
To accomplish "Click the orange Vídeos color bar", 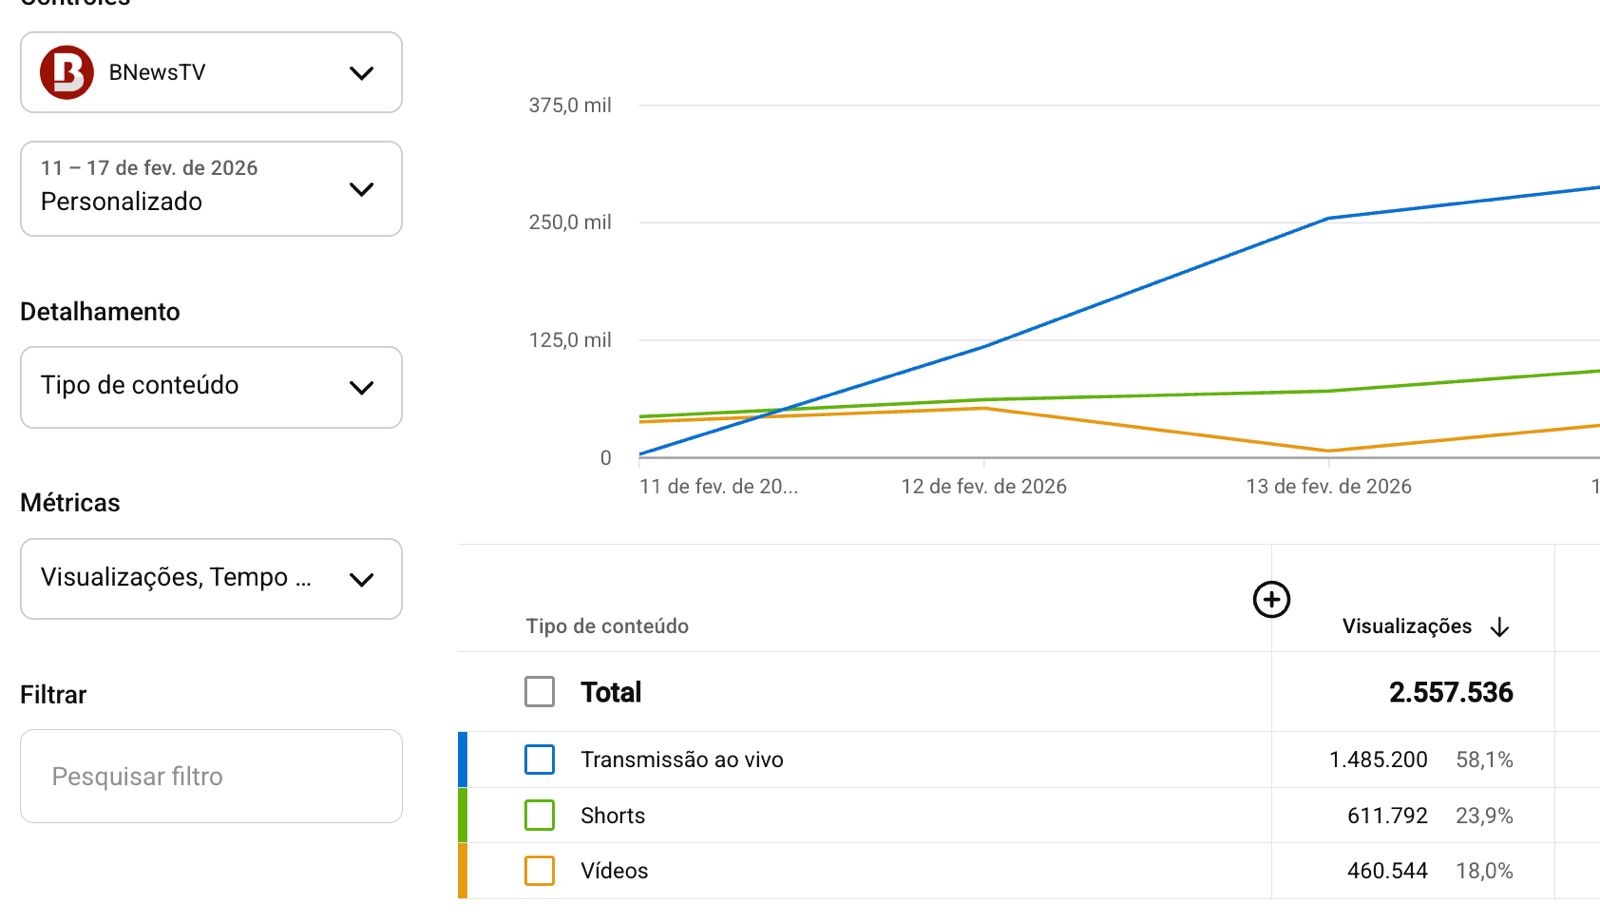I will pyautogui.click(x=463, y=871).
